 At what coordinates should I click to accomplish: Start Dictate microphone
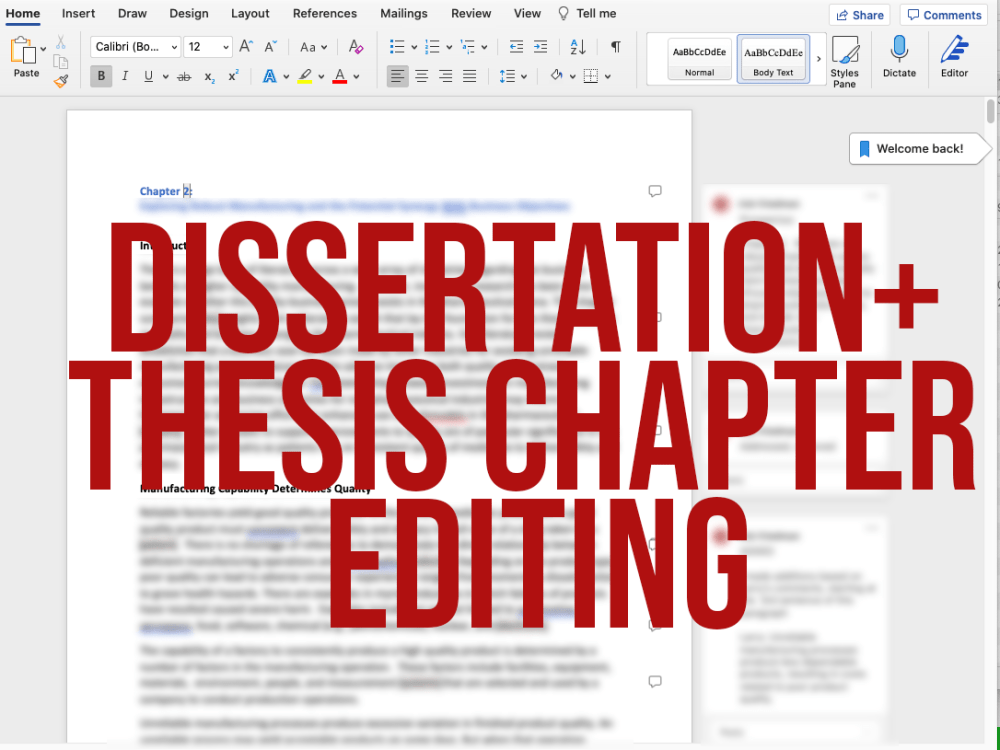click(x=899, y=56)
